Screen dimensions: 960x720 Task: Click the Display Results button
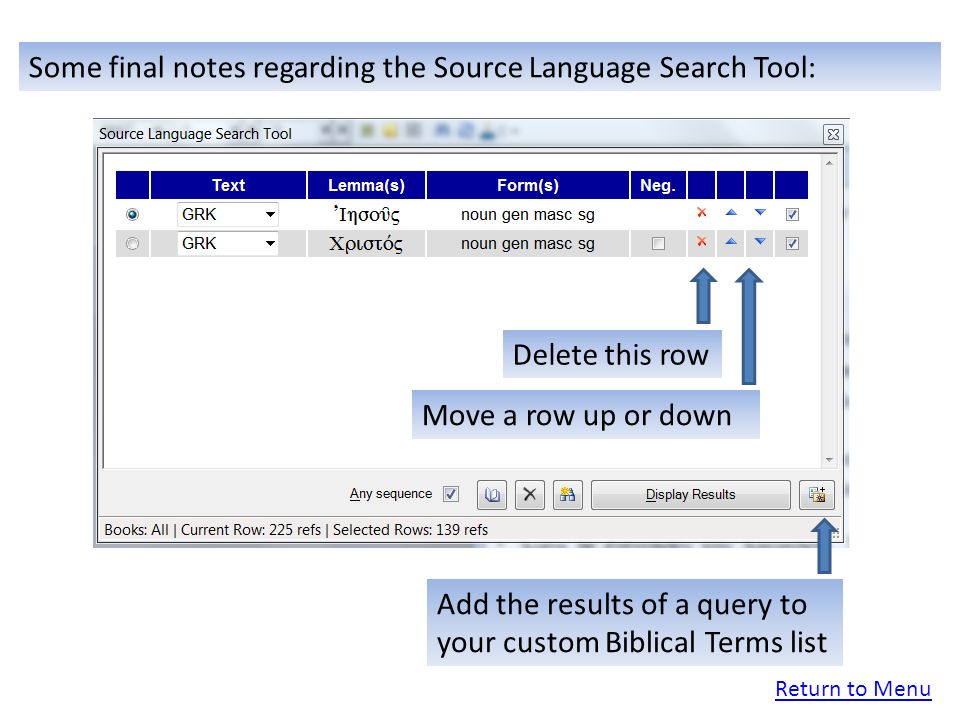coord(691,495)
